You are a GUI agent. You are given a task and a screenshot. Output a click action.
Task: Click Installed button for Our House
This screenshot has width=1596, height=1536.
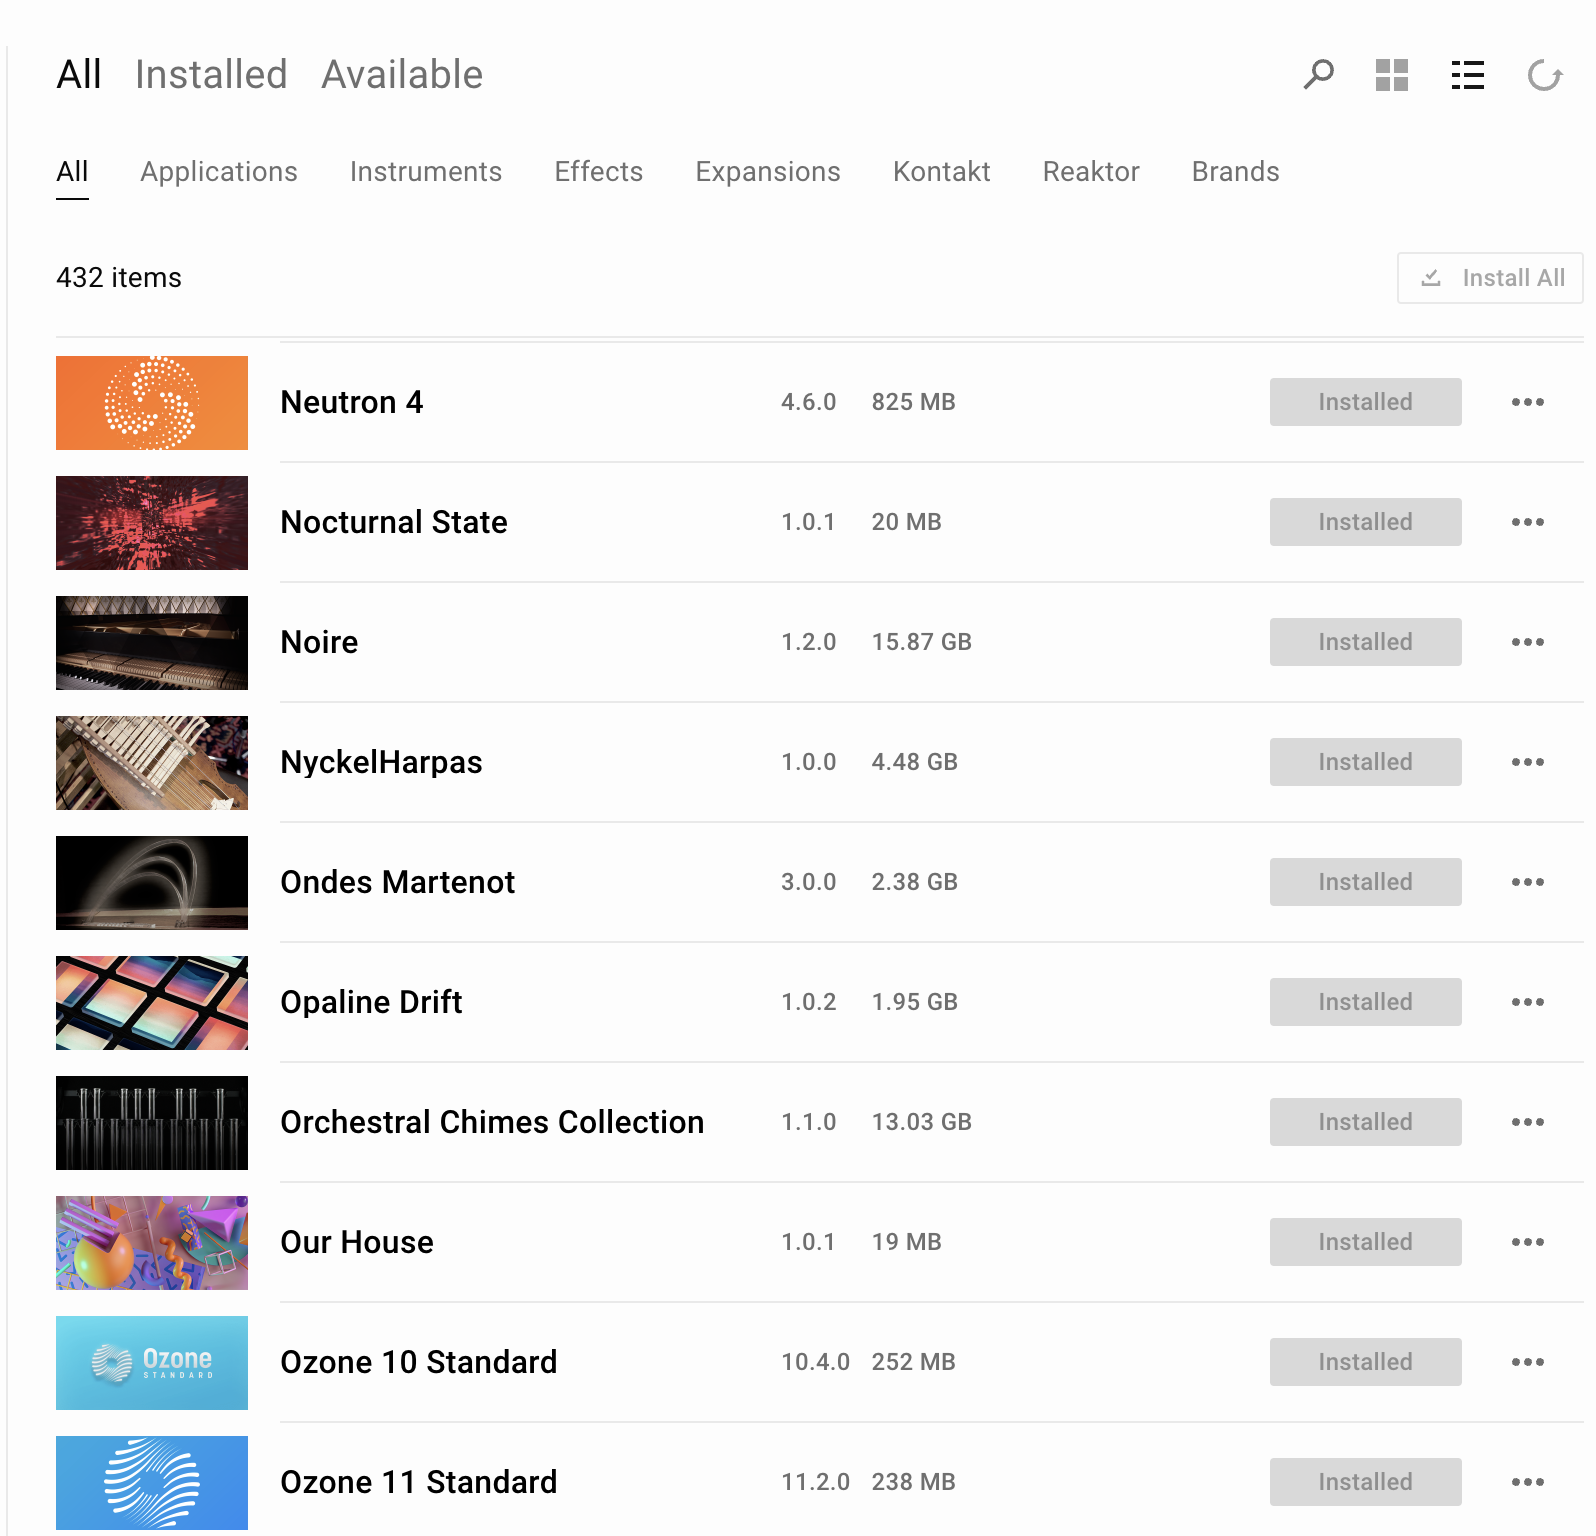(1366, 1242)
